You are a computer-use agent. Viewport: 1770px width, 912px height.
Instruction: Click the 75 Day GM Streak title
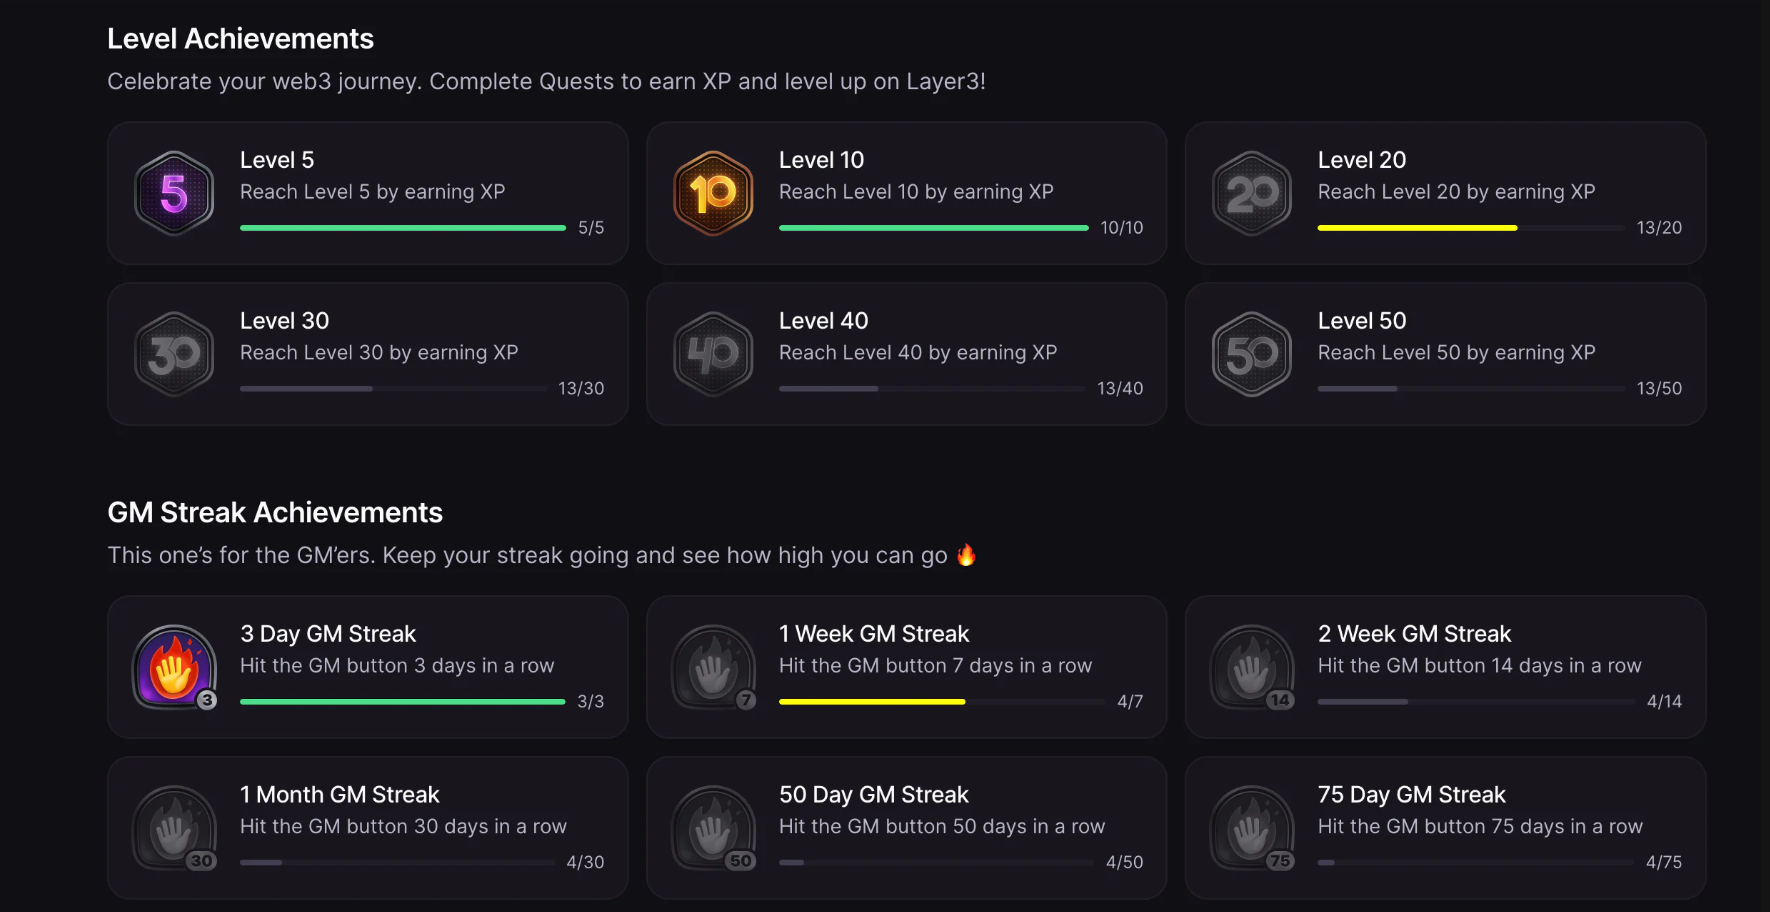click(1411, 795)
